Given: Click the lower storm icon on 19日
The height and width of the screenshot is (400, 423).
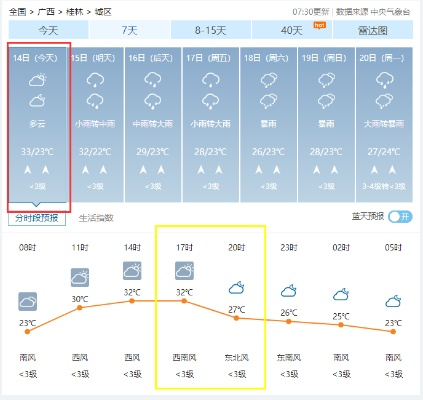Looking at the screenshot, I should pyautogui.click(x=326, y=101).
